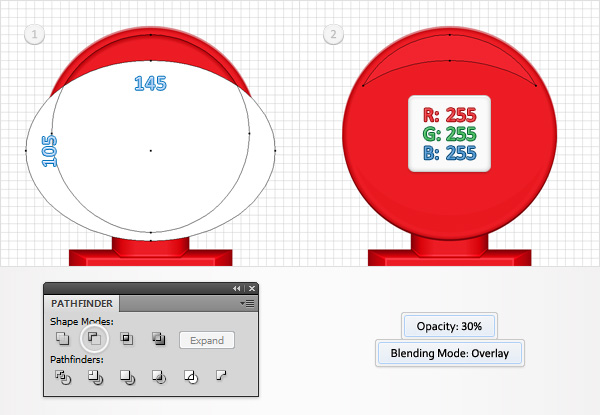Click the Opacity: 30% field

(x=449, y=326)
